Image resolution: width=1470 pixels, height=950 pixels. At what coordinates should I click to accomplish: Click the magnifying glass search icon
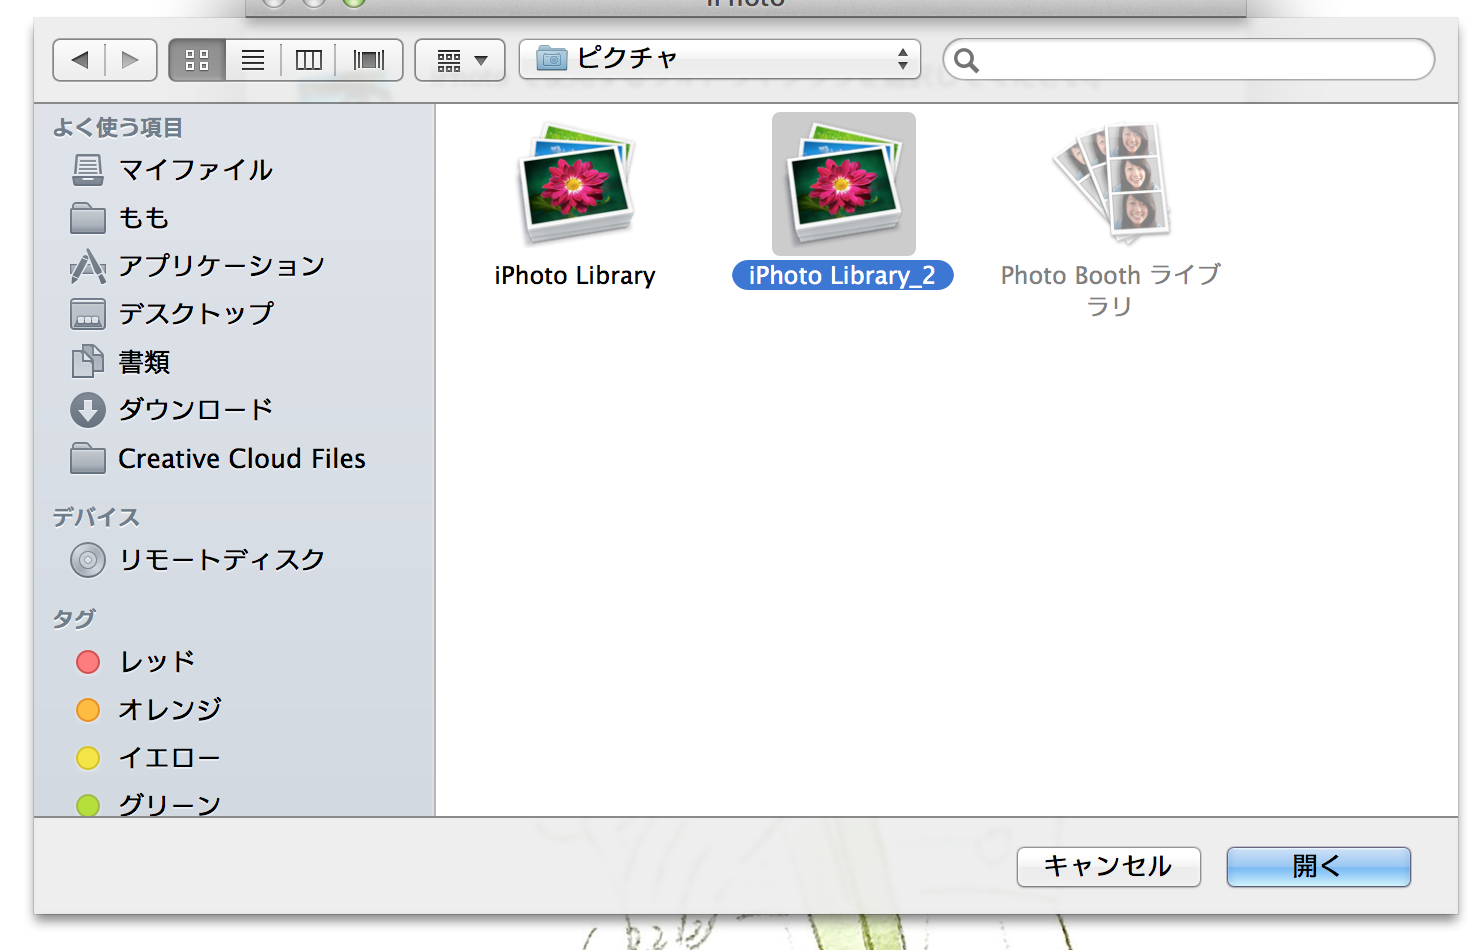(966, 61)
